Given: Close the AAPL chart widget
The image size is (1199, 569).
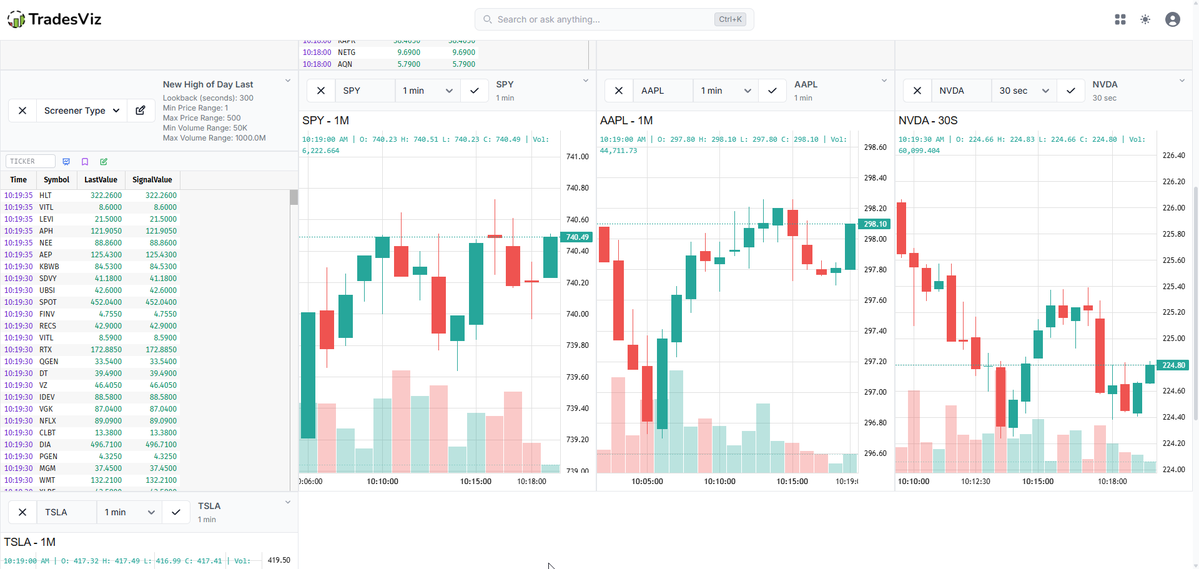Looking at the screenshot, I should click(x=619, y=90).
